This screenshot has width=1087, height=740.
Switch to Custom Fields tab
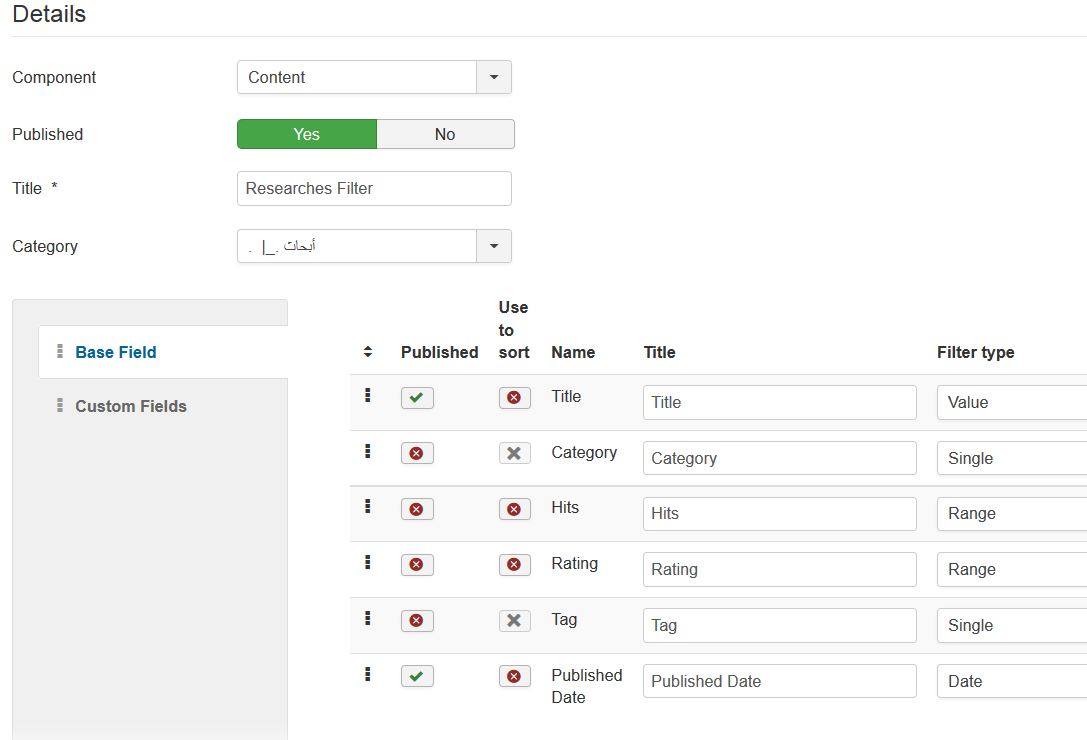tap(131, 406)
